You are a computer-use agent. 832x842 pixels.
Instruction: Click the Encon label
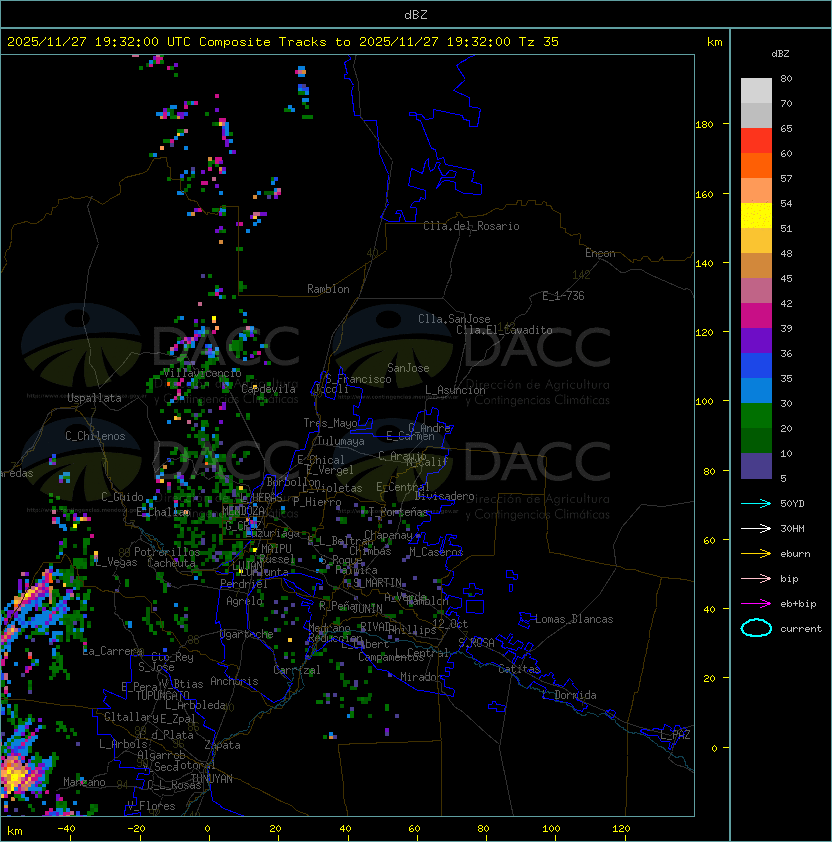click(600, 253)
